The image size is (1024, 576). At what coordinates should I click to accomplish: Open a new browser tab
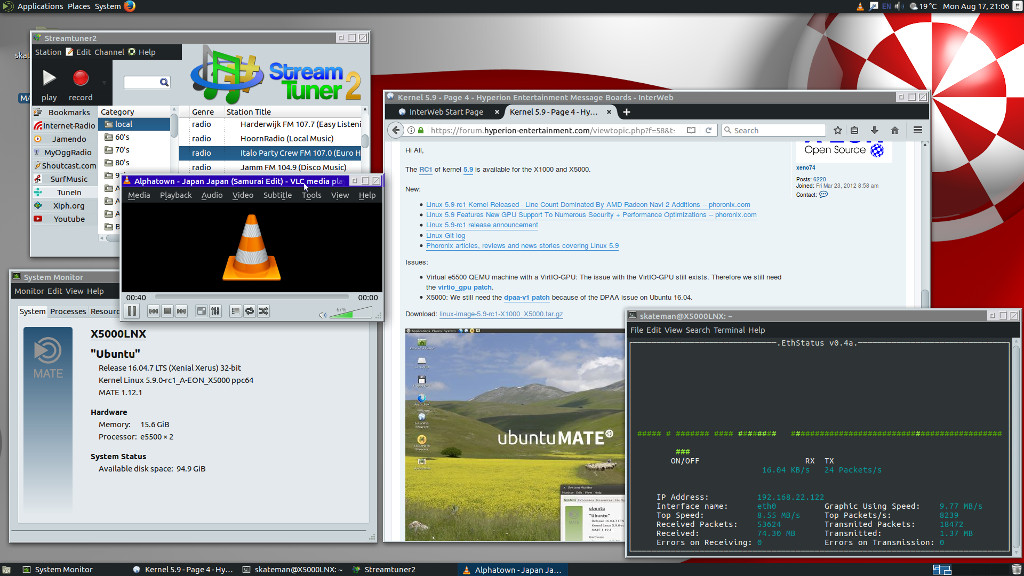tap(626, 112)
